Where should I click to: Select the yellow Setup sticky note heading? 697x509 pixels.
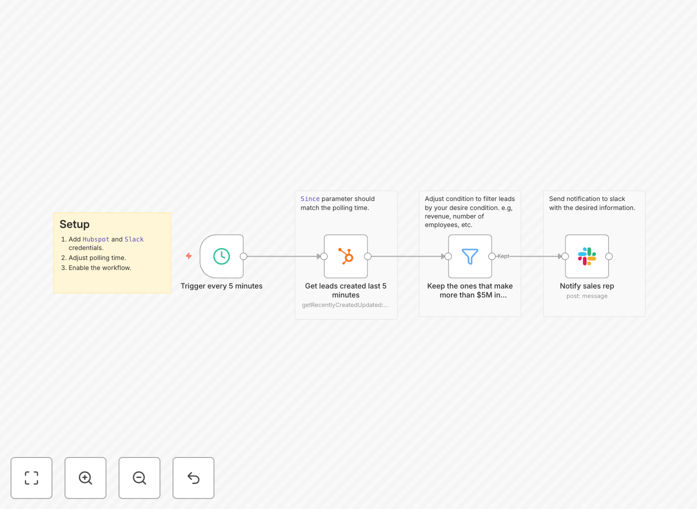tap(75, 224)
